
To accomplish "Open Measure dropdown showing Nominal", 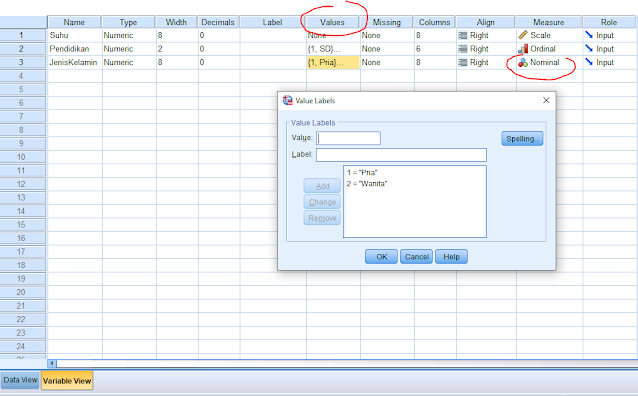I will coord(549,62).
